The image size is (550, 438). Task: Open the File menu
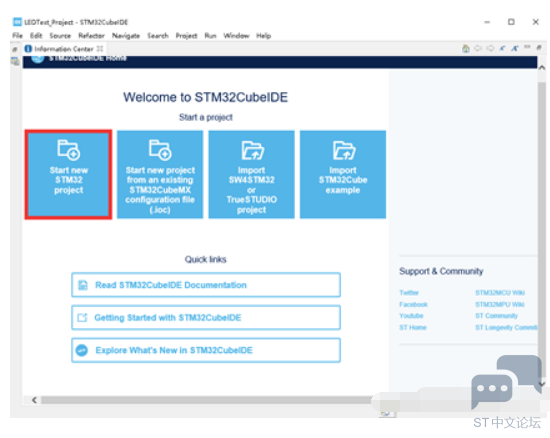18,35
